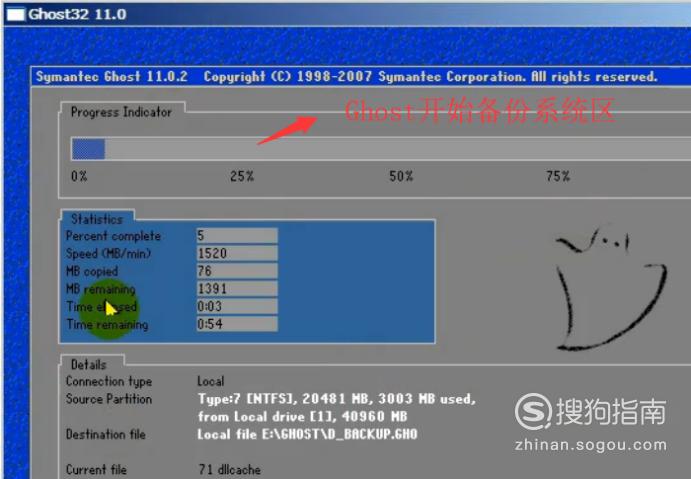Select the E:\GHOST\D_BACKUP.GHO file path
Viewport: 691px width, 479px height.
[x=339, y=434]
